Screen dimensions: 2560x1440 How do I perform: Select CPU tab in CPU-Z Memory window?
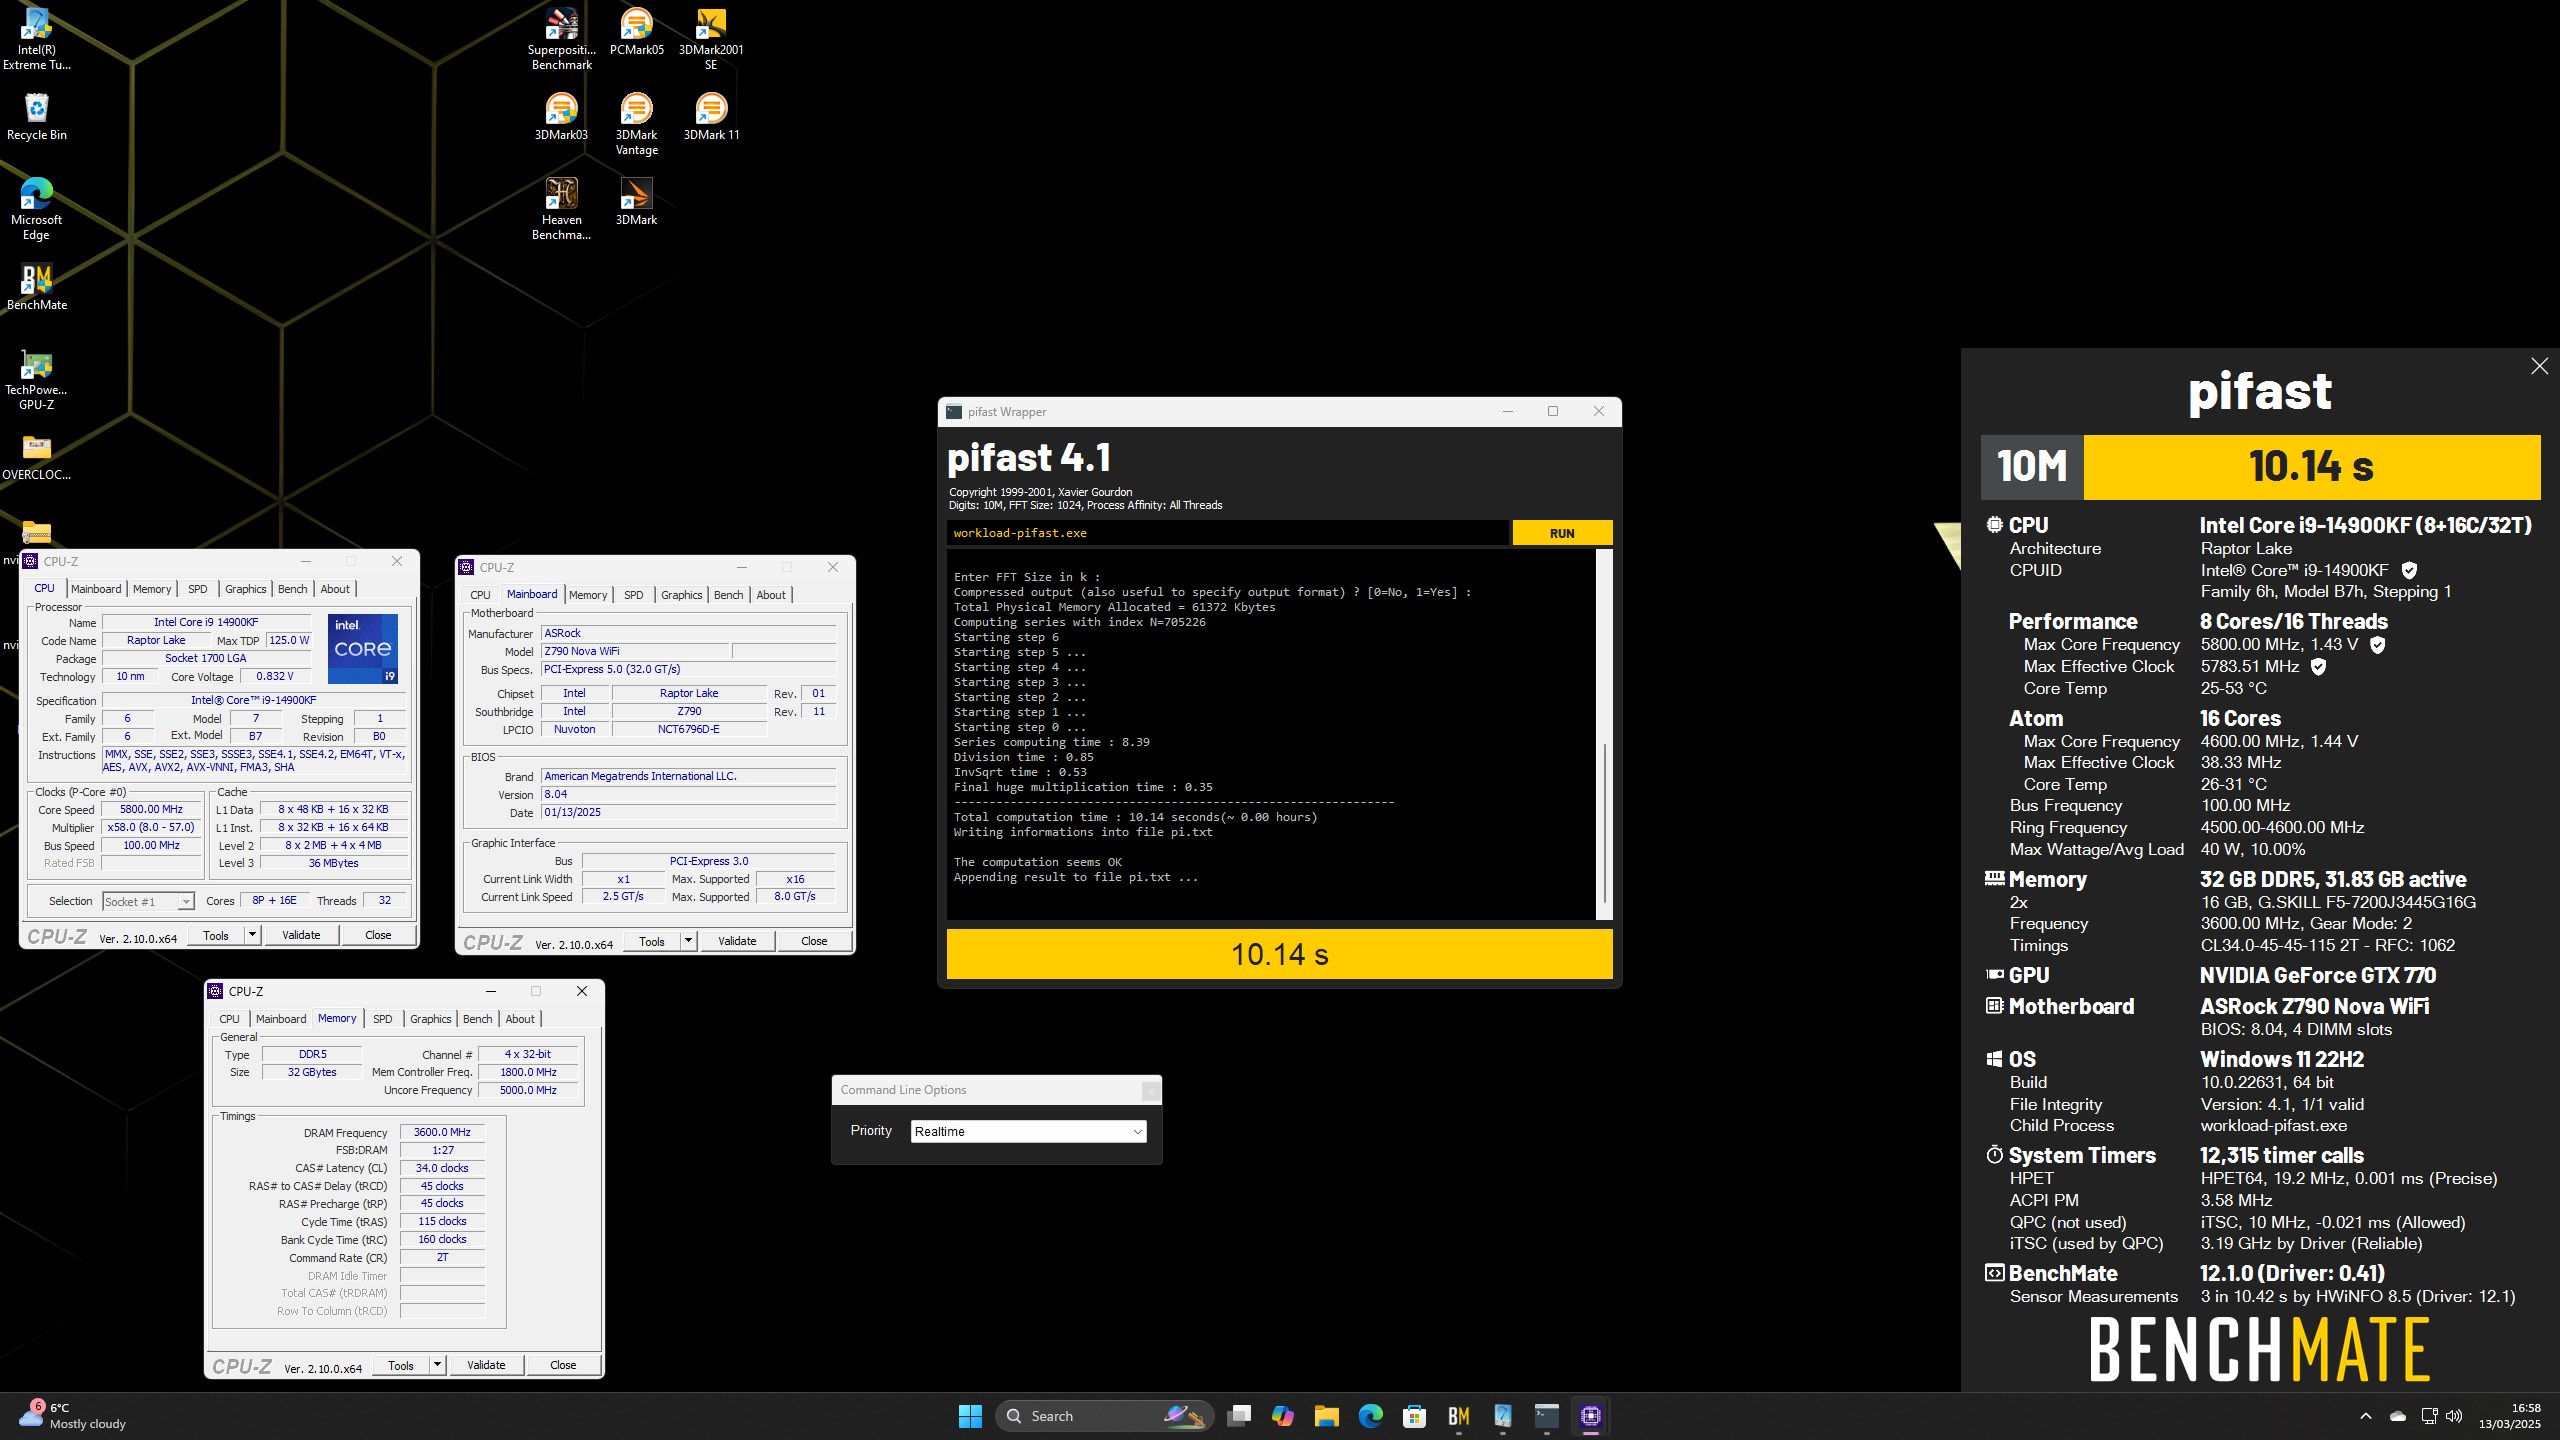pos(230,1019)
